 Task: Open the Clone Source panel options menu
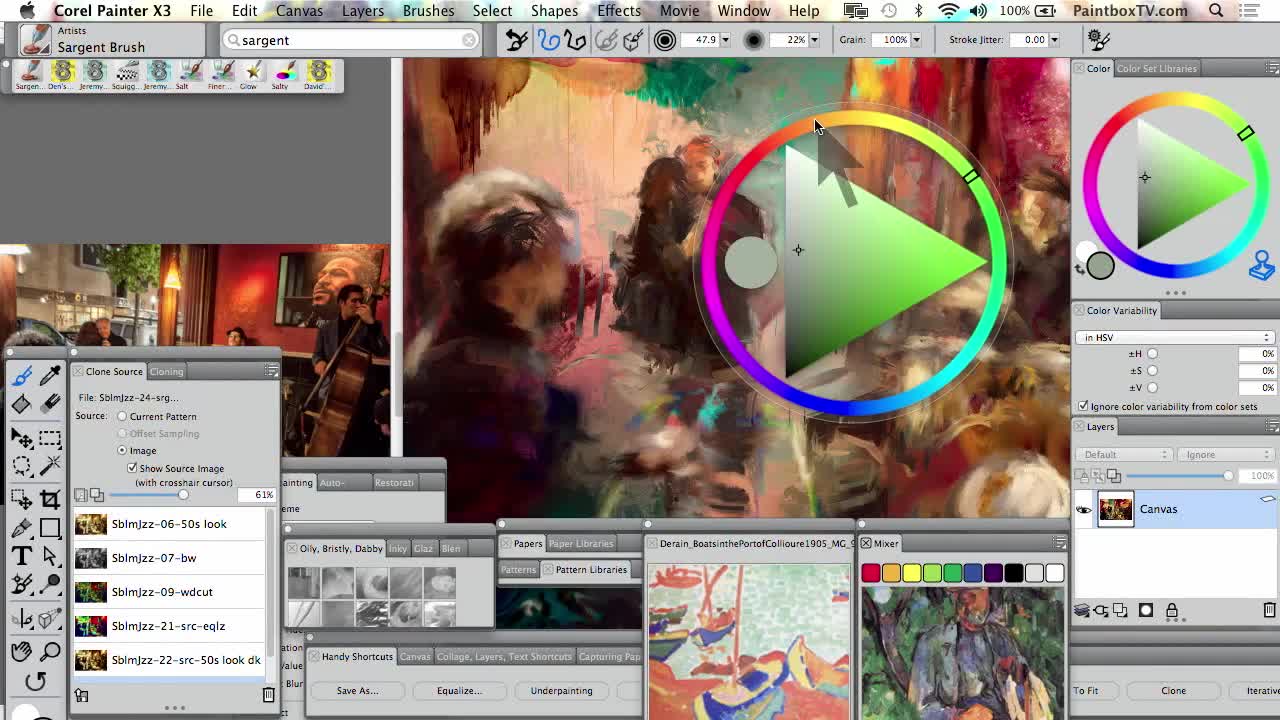point(271,371)
